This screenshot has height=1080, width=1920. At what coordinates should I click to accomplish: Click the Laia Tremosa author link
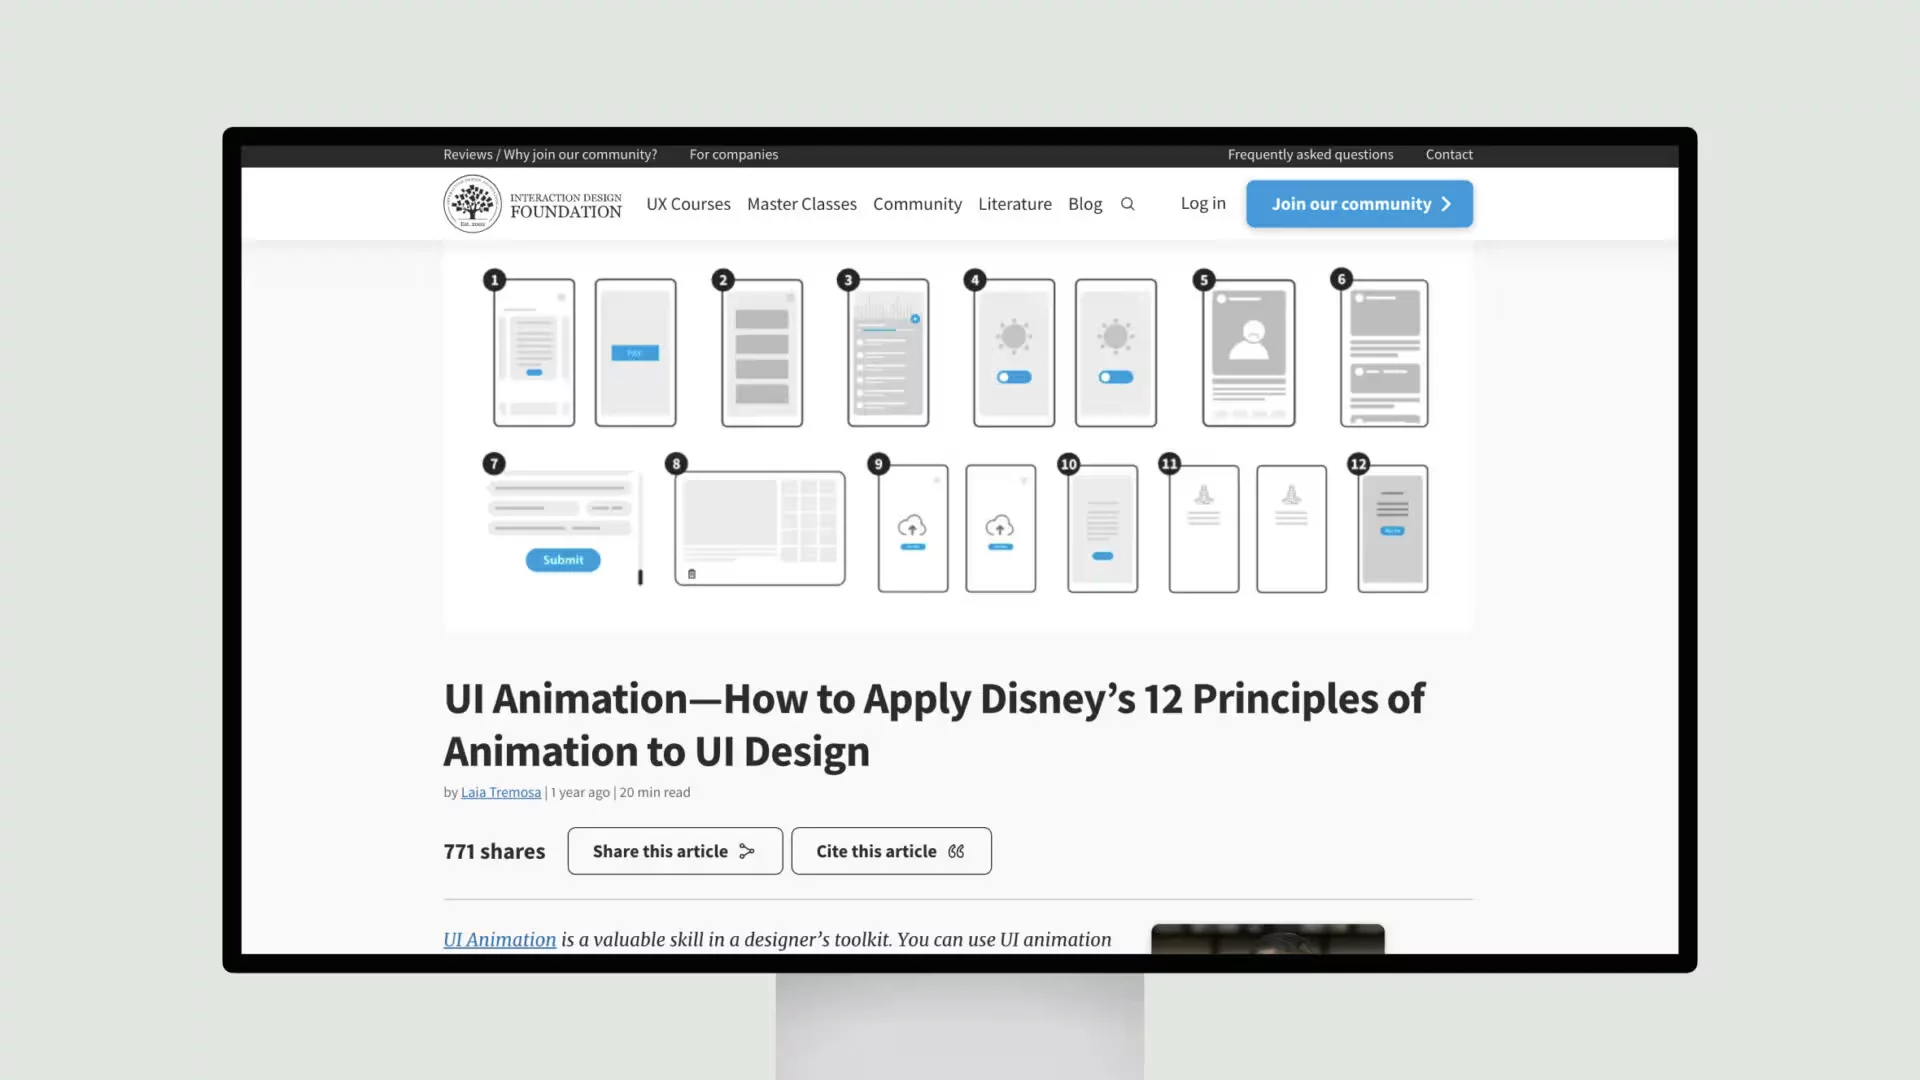[501, 791]
